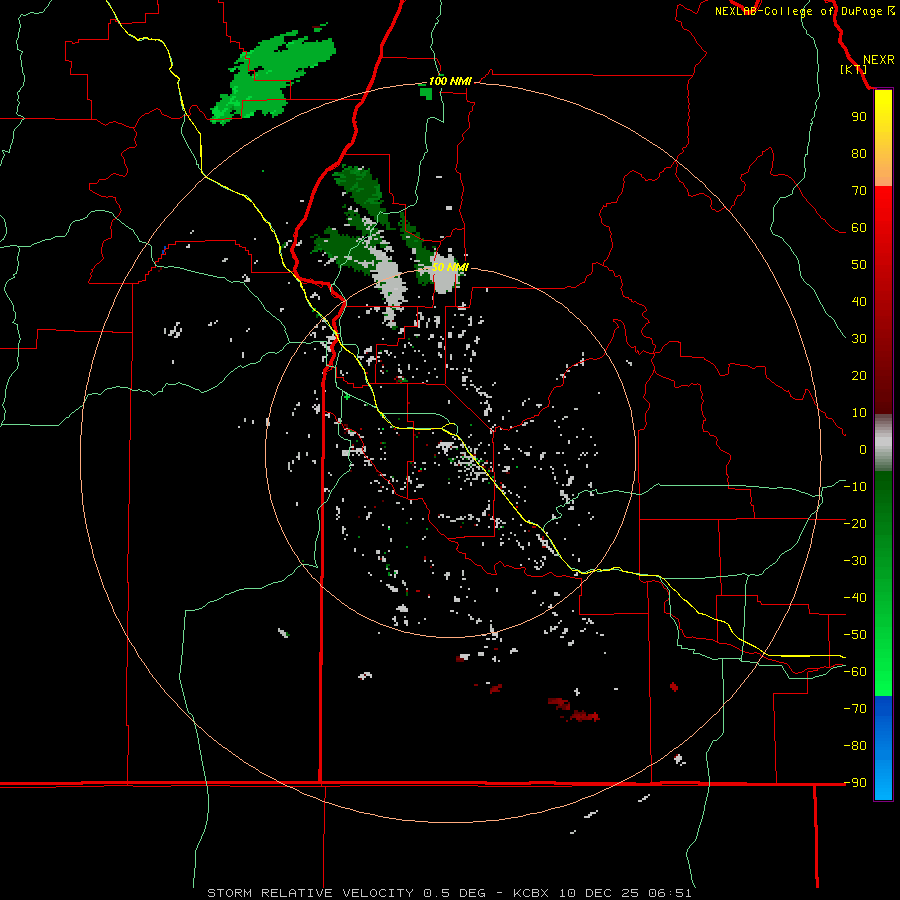Click the 90 value on the velocity scale
Screen dimensions: 900x900
[859, 117]
